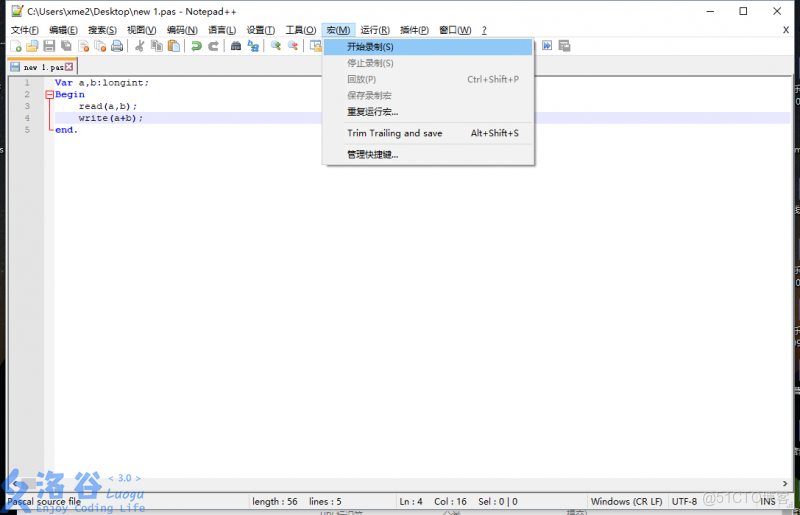Click the length : 56 status entry
800x515 pixels.
pos(274,502)
